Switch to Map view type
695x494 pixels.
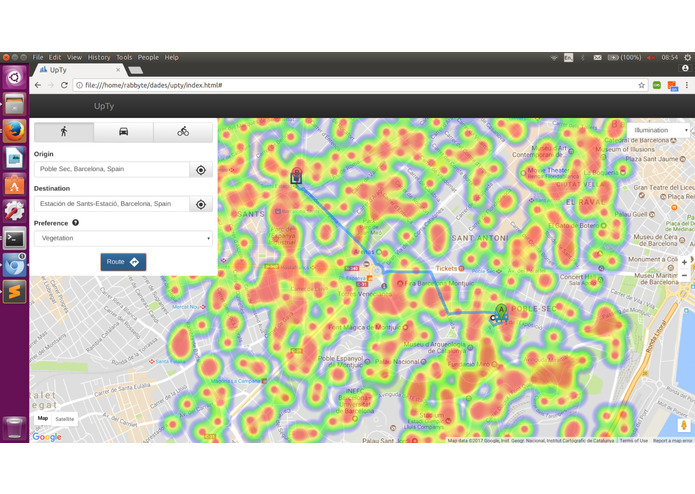43,418
